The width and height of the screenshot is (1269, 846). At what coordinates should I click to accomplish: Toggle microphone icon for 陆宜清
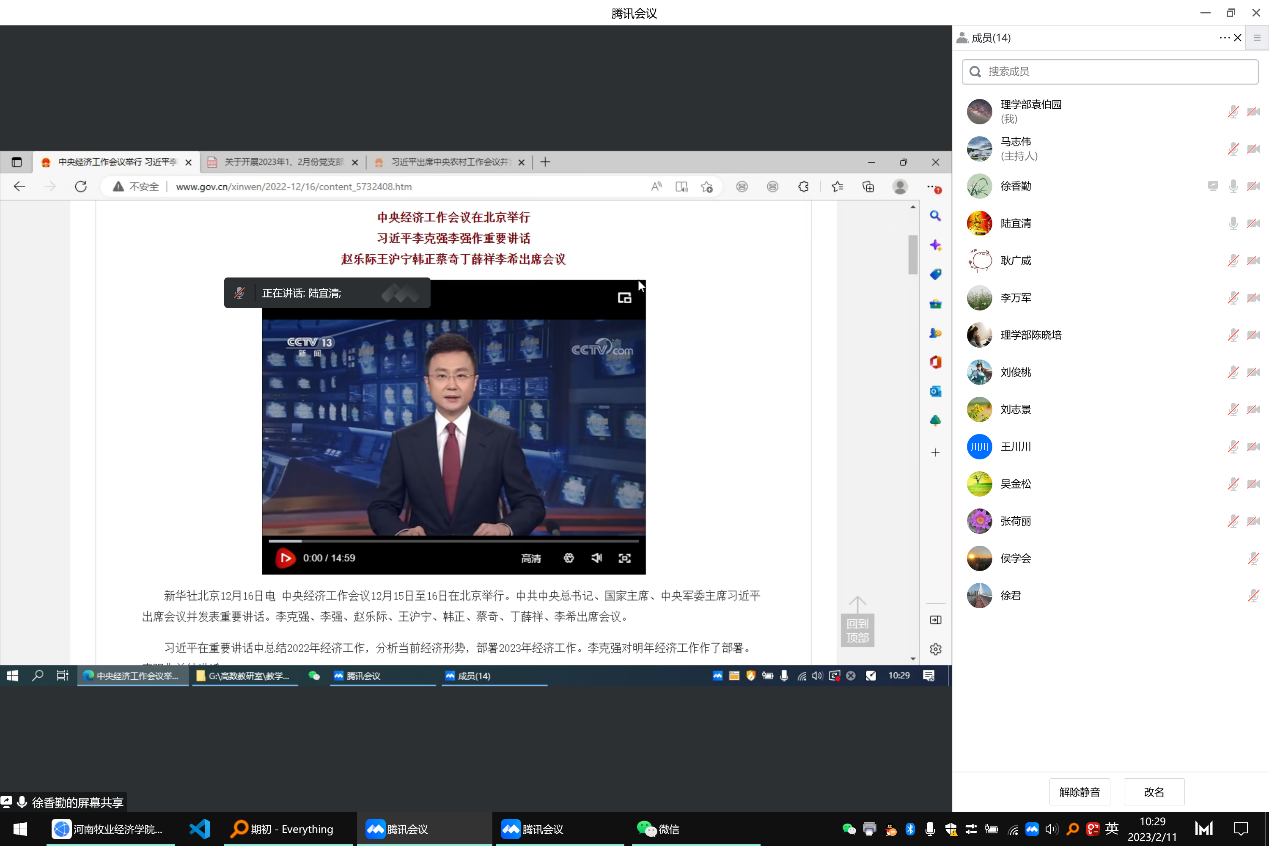1233,223
